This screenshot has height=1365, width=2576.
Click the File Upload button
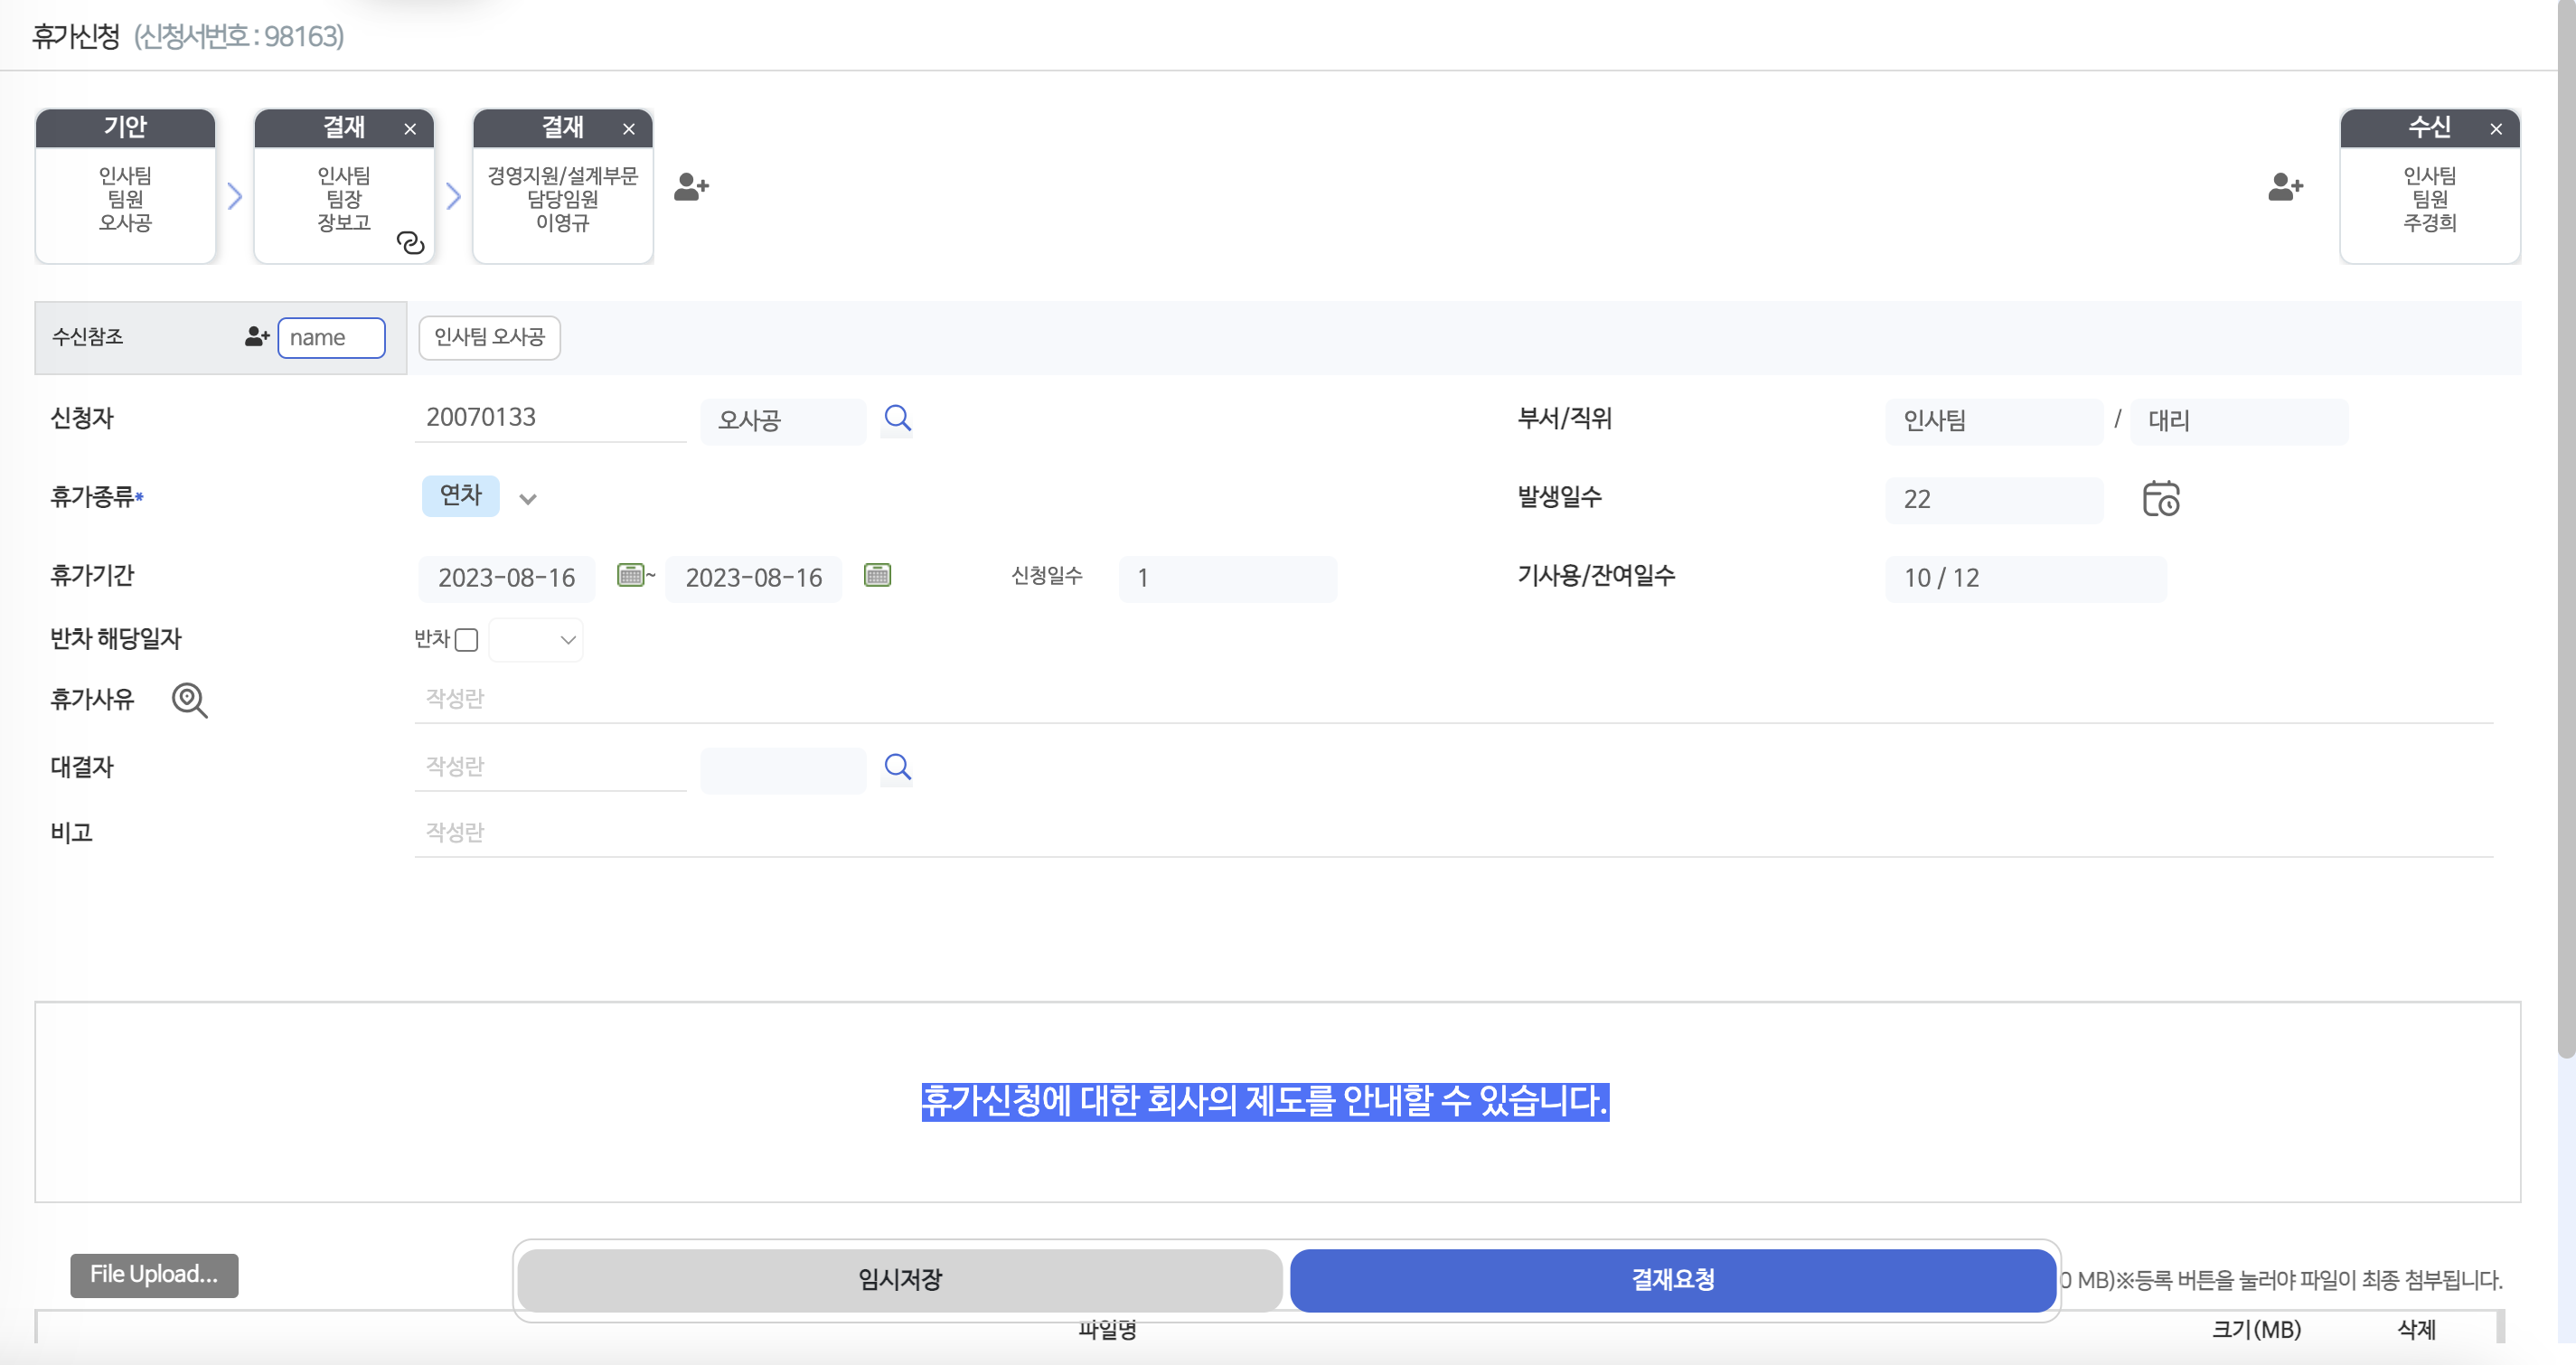(x=154, y=1274)
